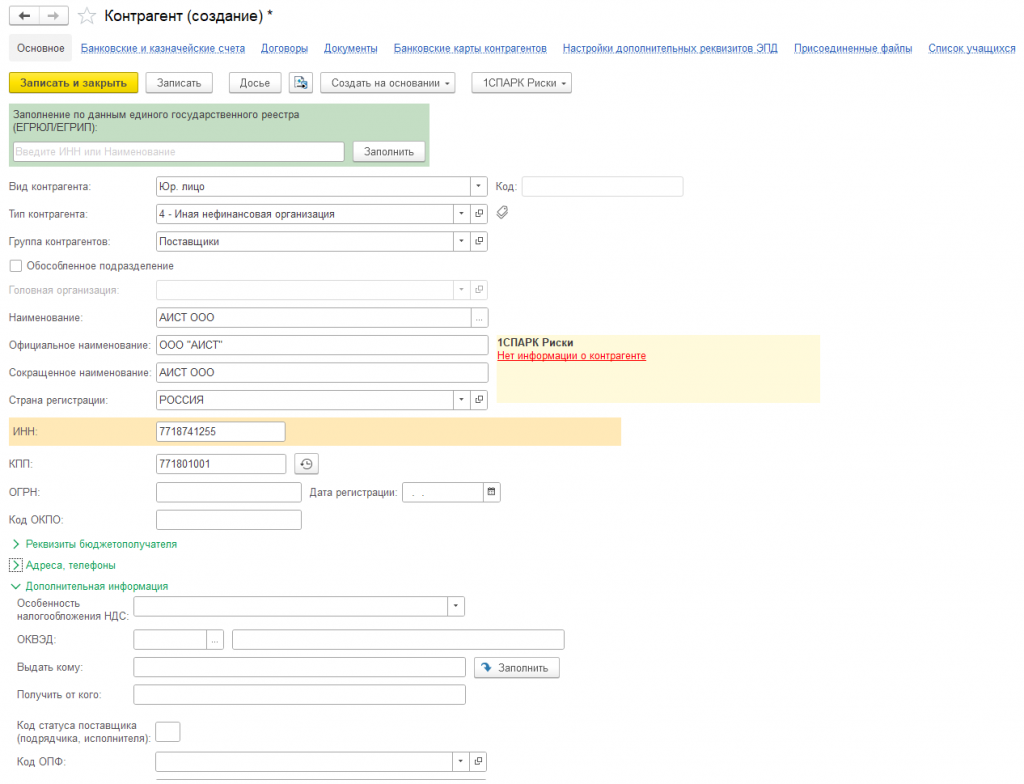This screenshot has width=1024, height=784.
Task: Click the Досье button
Action: pos(255,83)
